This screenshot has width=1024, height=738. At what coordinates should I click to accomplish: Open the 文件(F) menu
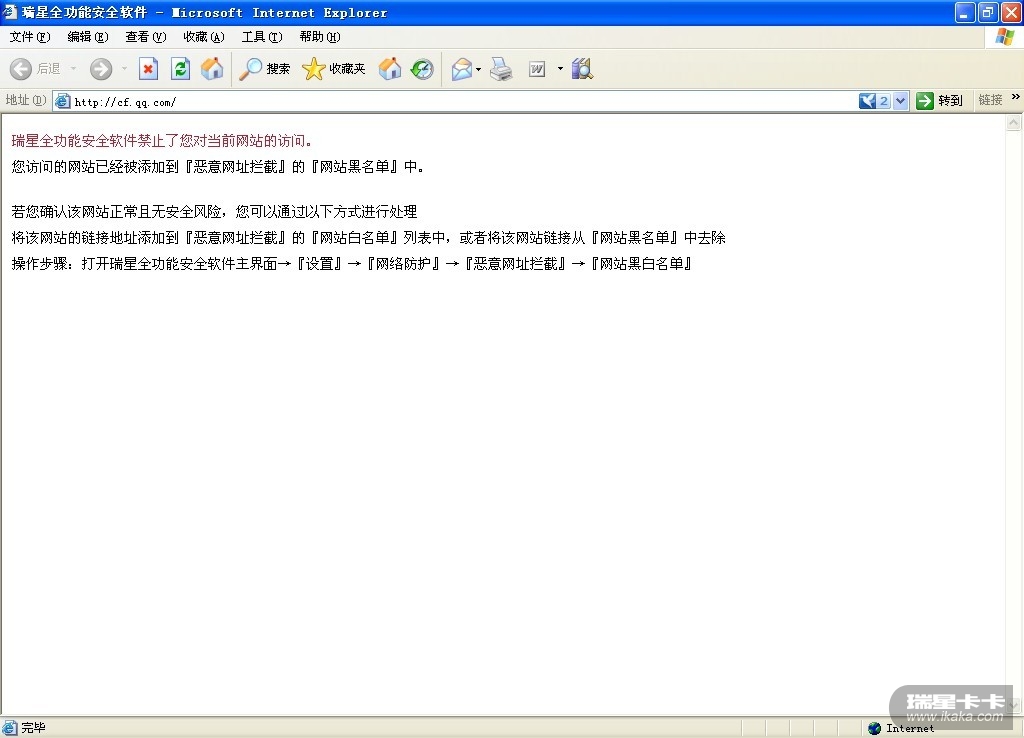tap(29, 37)
